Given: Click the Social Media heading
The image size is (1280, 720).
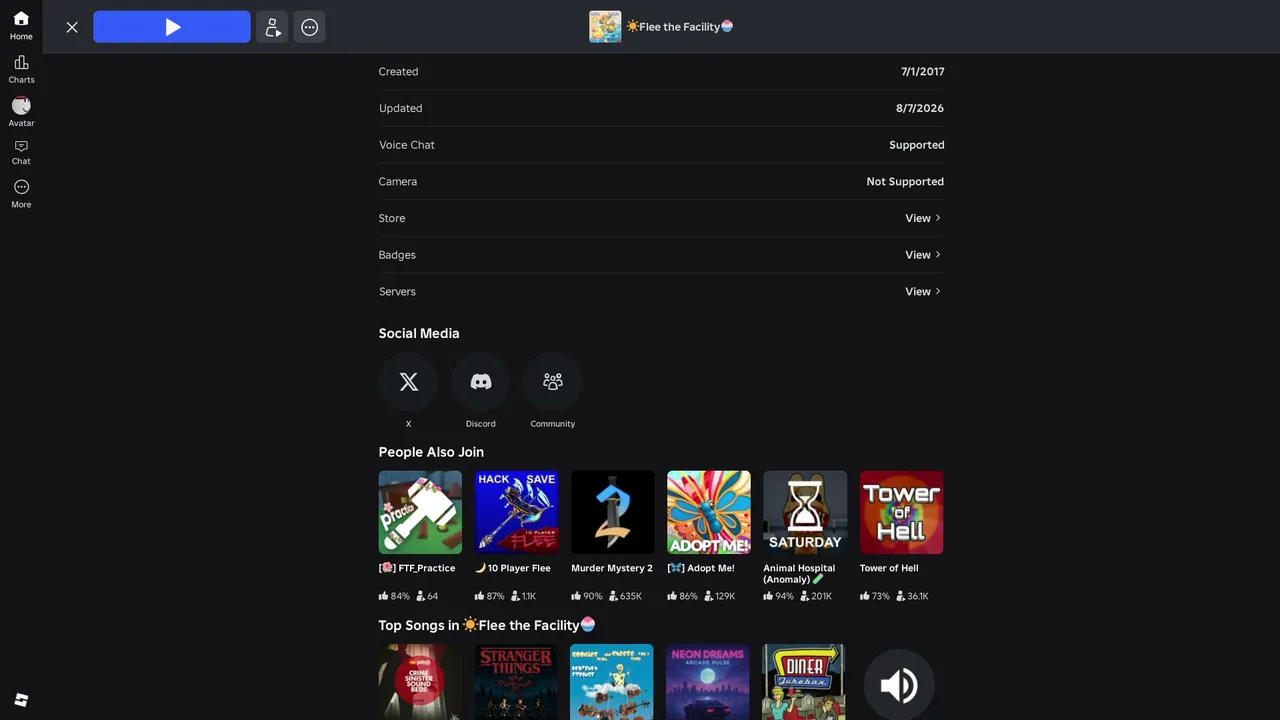Looking at the screenshot, I should coord(419,333).
